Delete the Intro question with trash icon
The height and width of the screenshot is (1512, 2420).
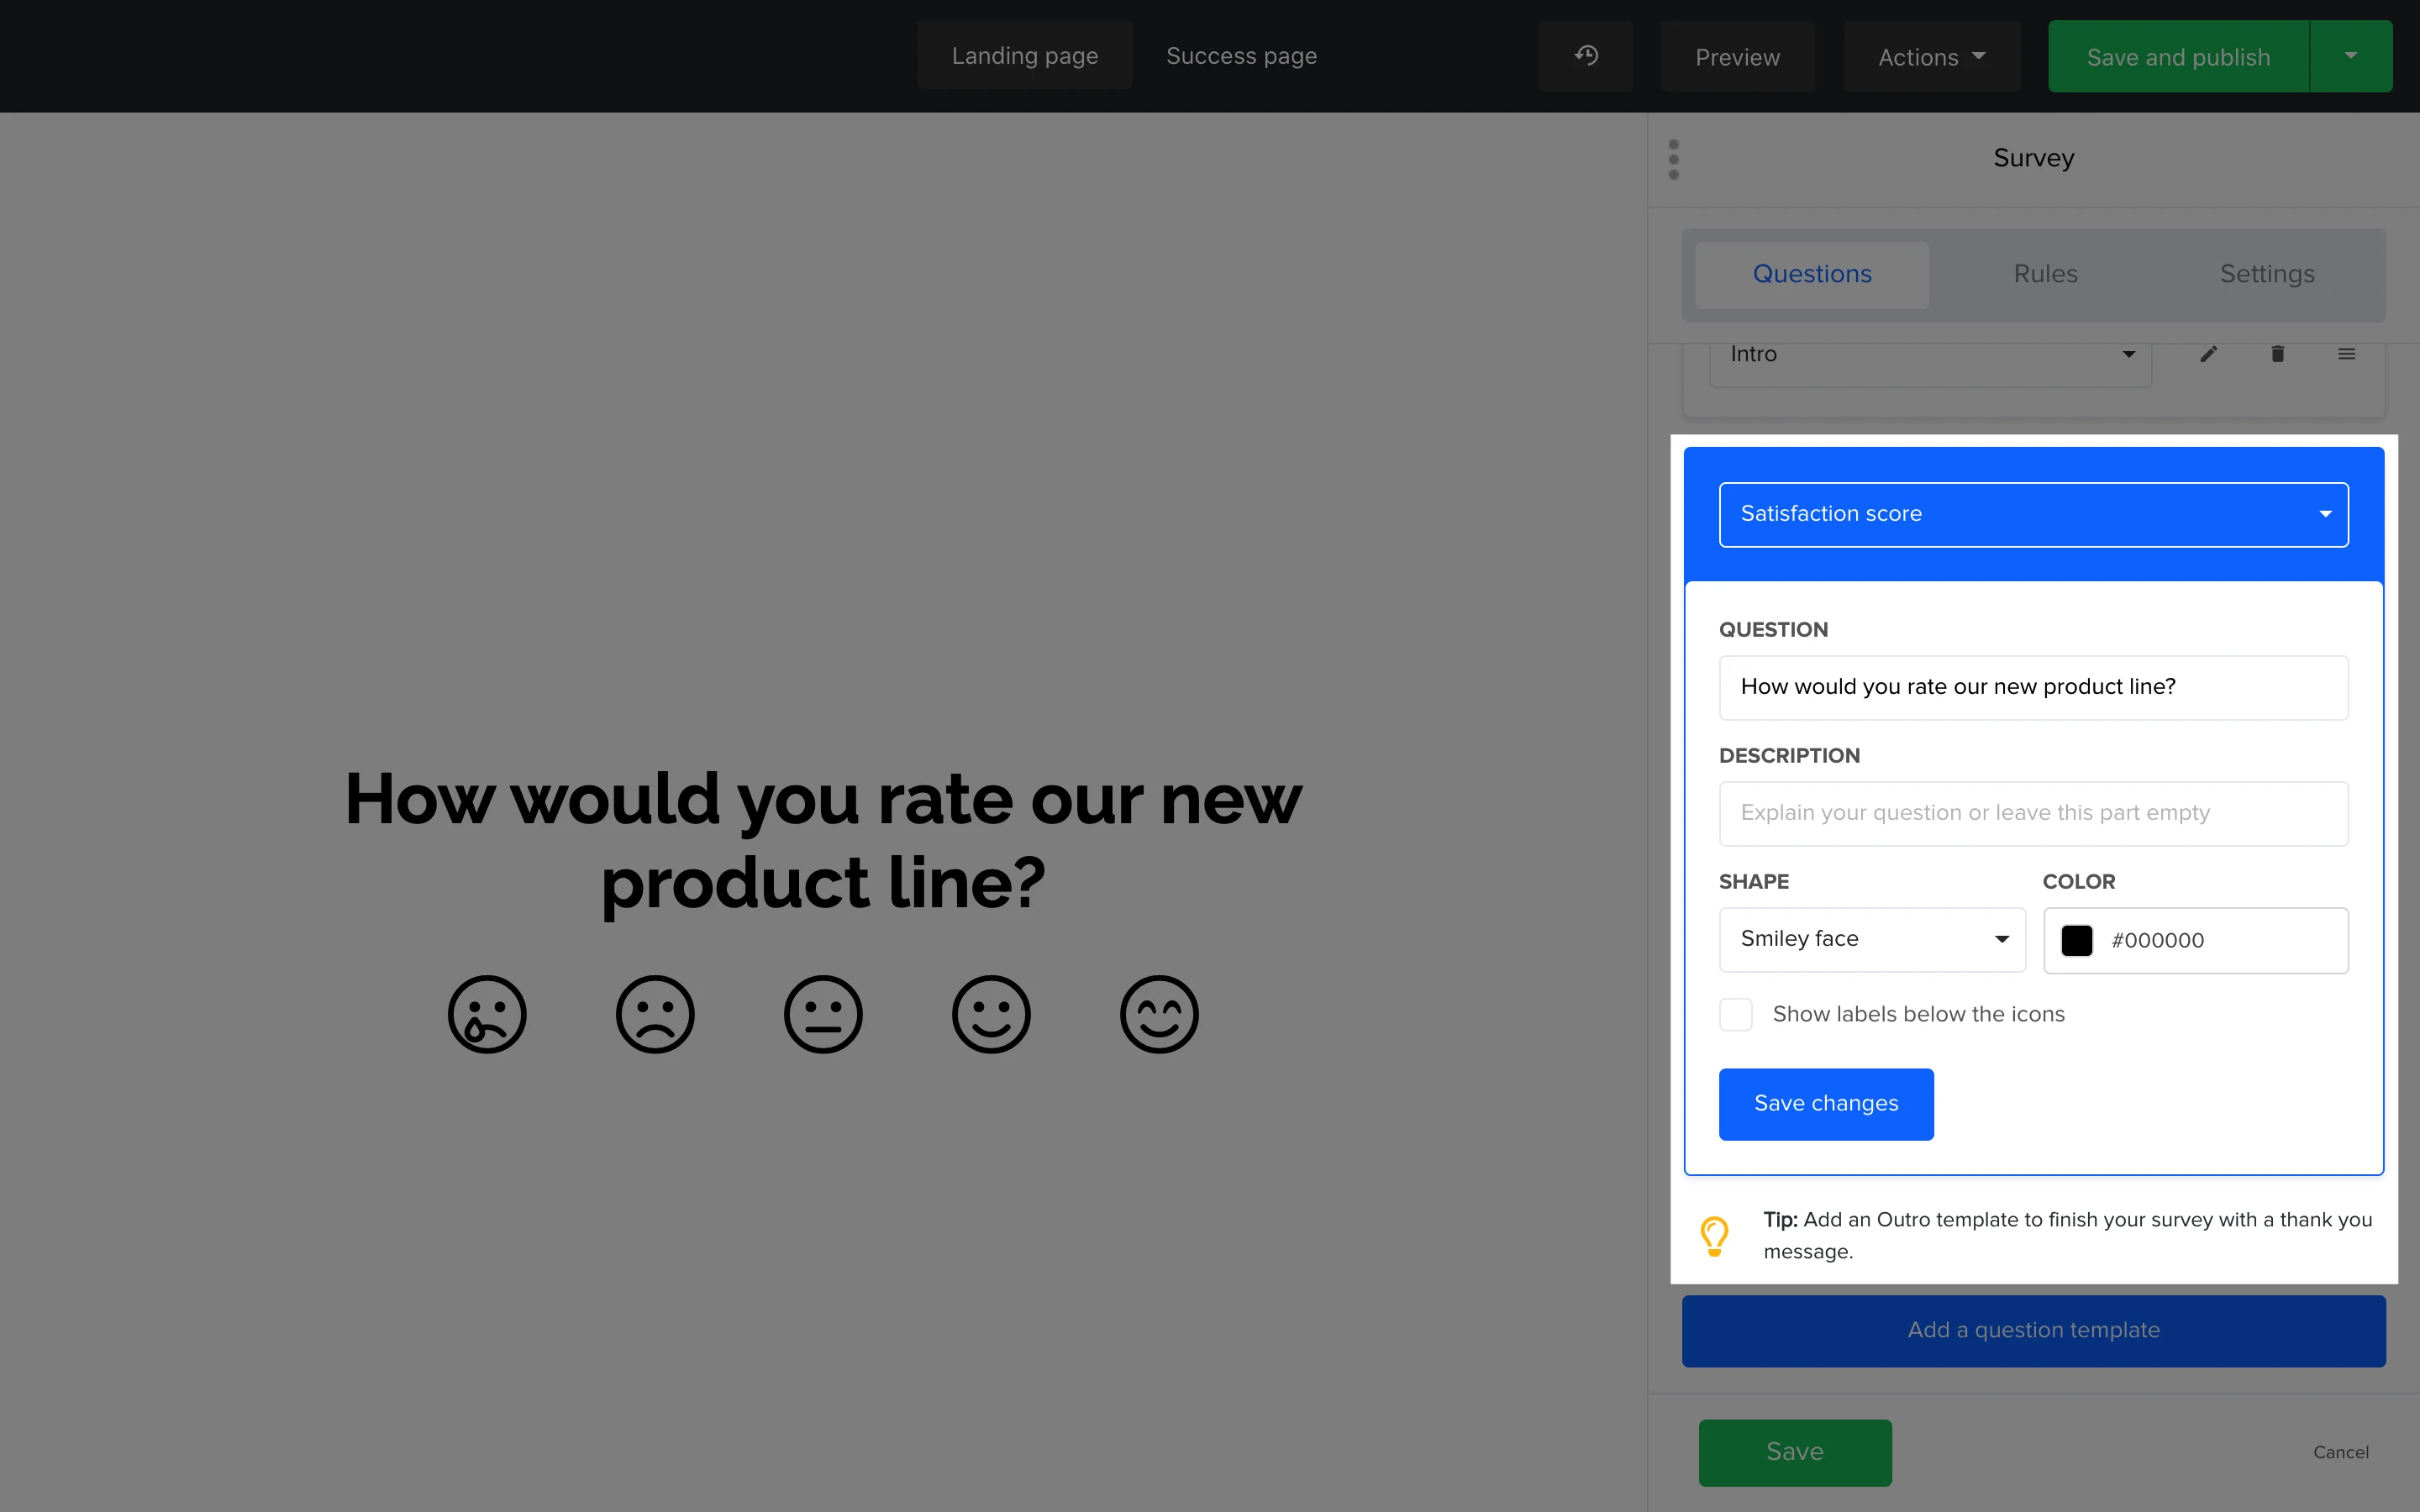(x=2277, y=354)
